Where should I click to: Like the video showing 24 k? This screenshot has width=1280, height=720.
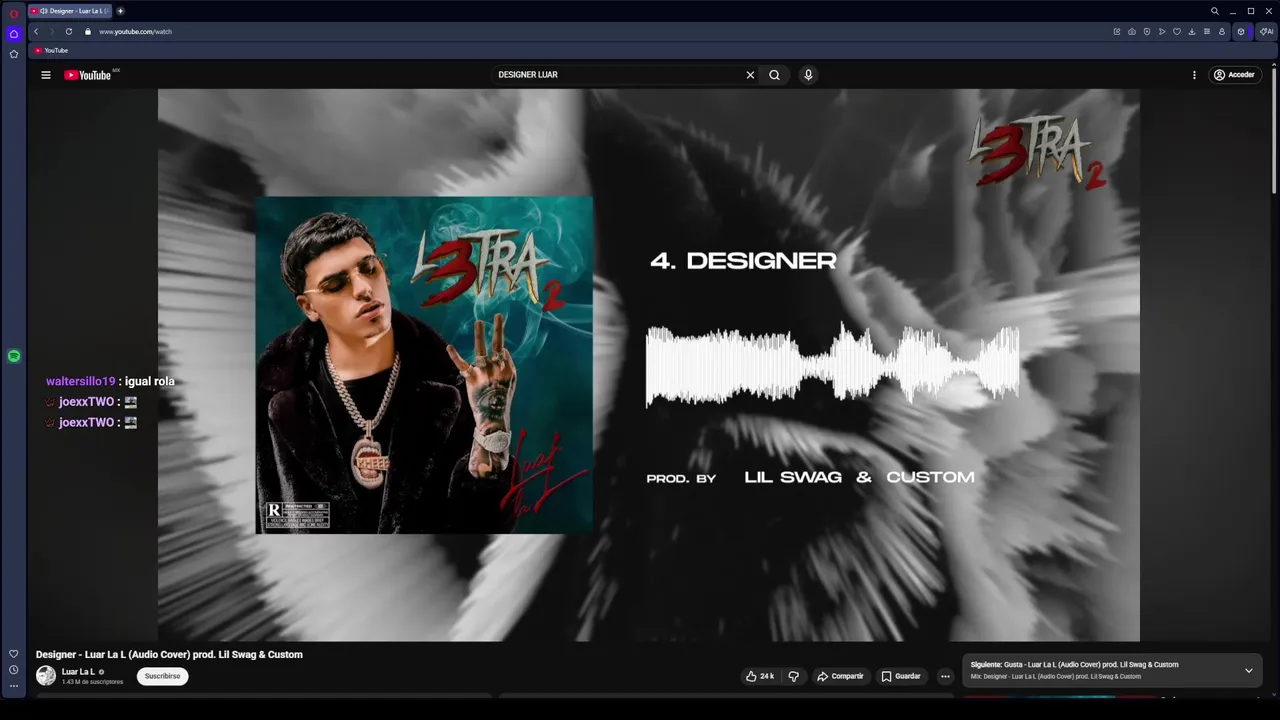pyautogui.click(x=760, y=676)
